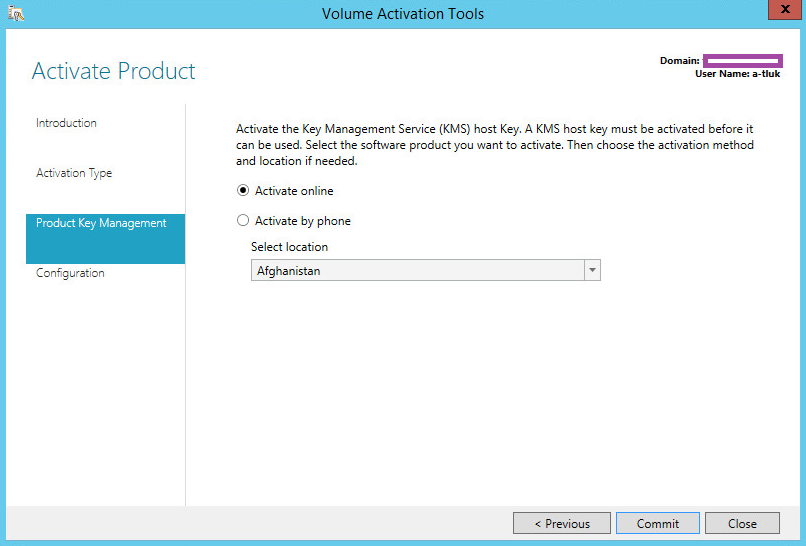Go to the Introduction step

(66, 123)
